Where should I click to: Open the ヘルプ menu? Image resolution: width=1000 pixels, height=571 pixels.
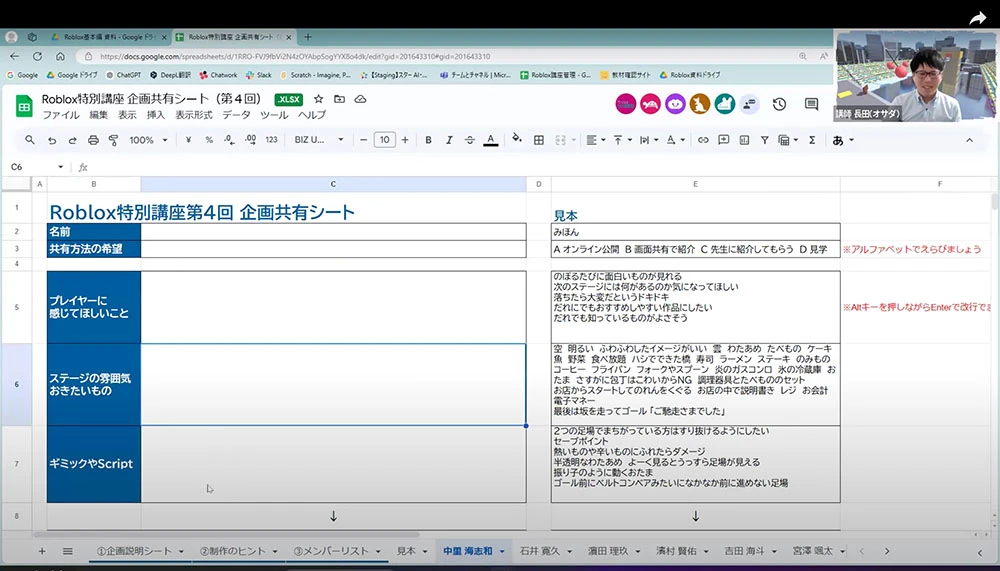tap(312, 115)
